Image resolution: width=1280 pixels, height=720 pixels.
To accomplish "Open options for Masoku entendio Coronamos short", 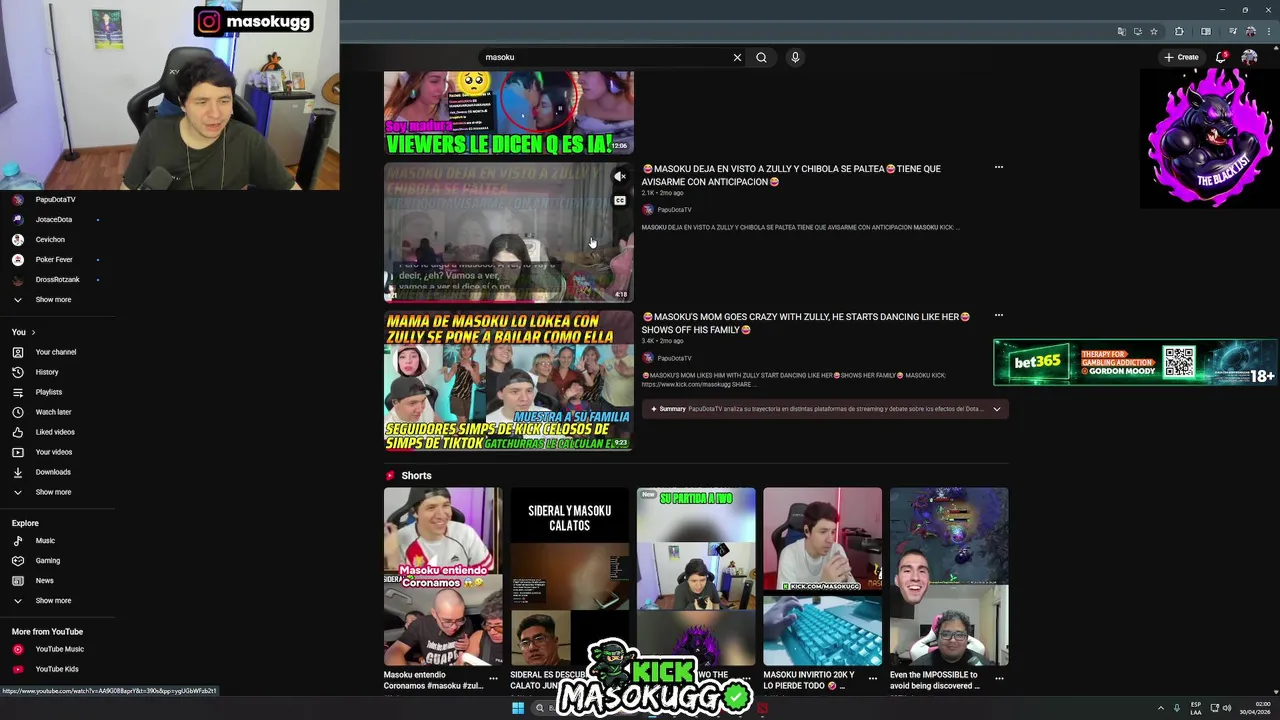I will [493, 678].
